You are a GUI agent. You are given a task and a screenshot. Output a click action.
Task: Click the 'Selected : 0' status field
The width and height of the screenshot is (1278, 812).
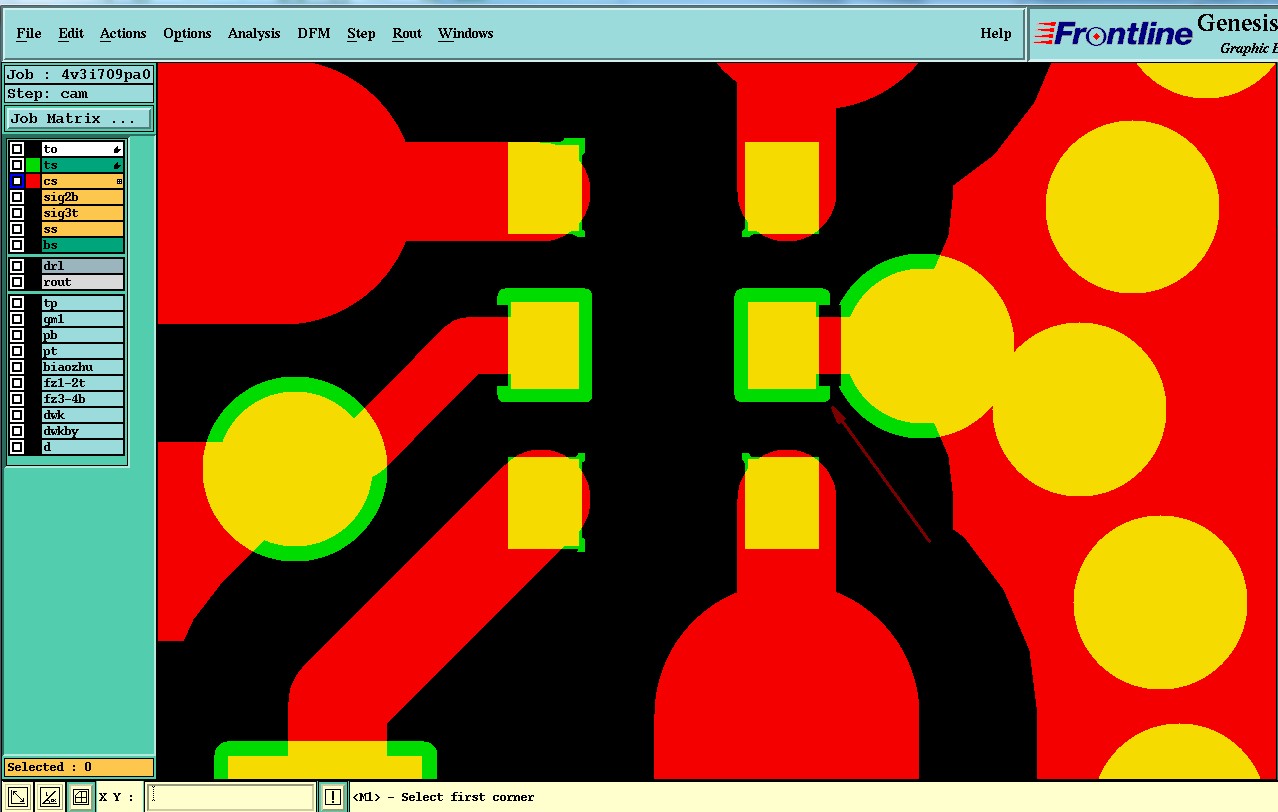[x=79, y=767]
